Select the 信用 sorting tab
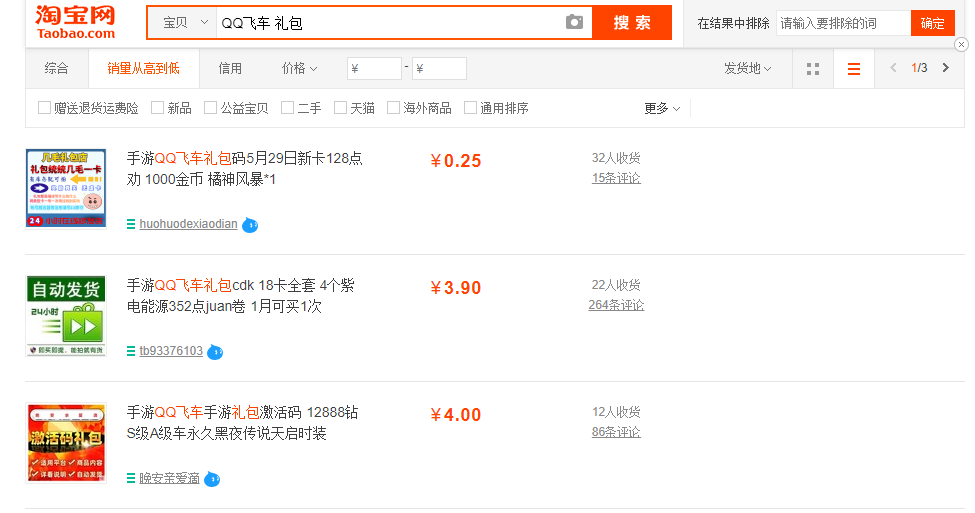The image size is (975, 513). pyautogui.click(x=230, y=68)
